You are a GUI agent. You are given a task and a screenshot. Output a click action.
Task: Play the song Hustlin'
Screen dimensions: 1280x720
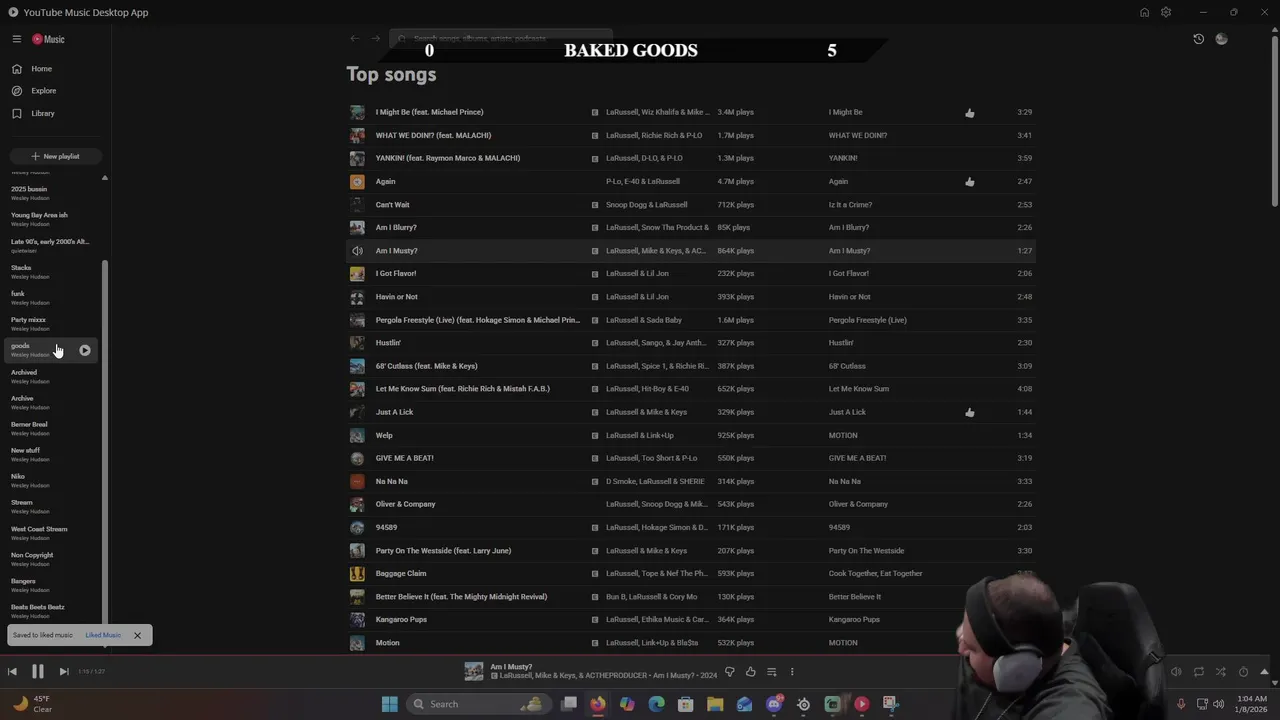(388, 343)
